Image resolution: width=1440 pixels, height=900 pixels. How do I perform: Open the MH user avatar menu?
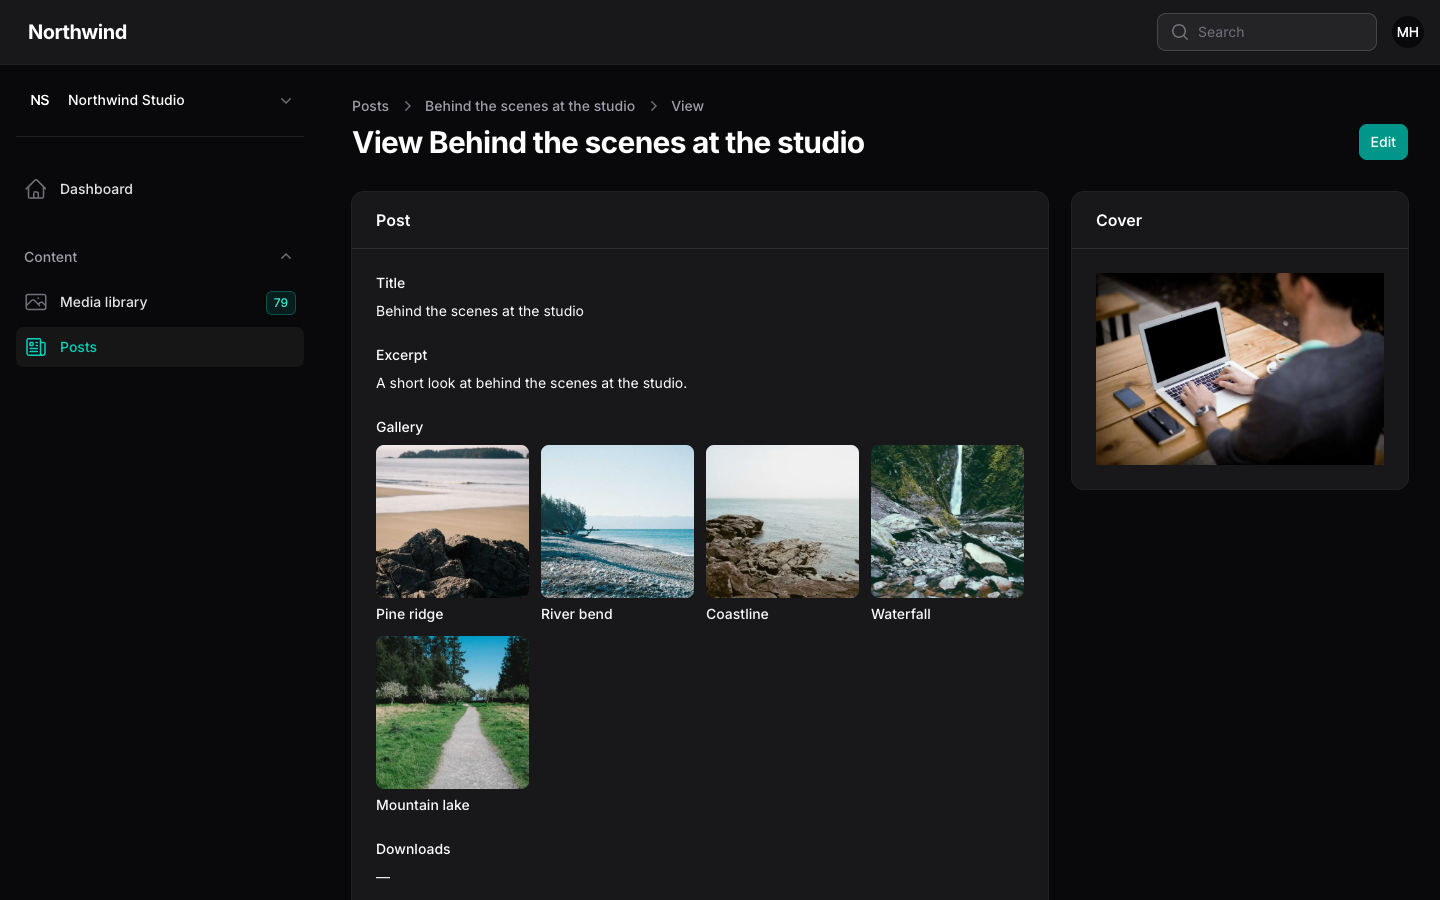coord(1408,32)
